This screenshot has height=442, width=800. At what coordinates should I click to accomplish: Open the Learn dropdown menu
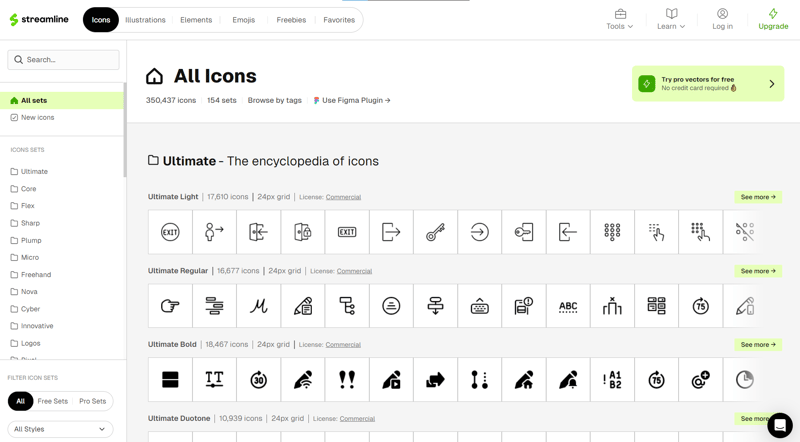click(x=671, y=19)
